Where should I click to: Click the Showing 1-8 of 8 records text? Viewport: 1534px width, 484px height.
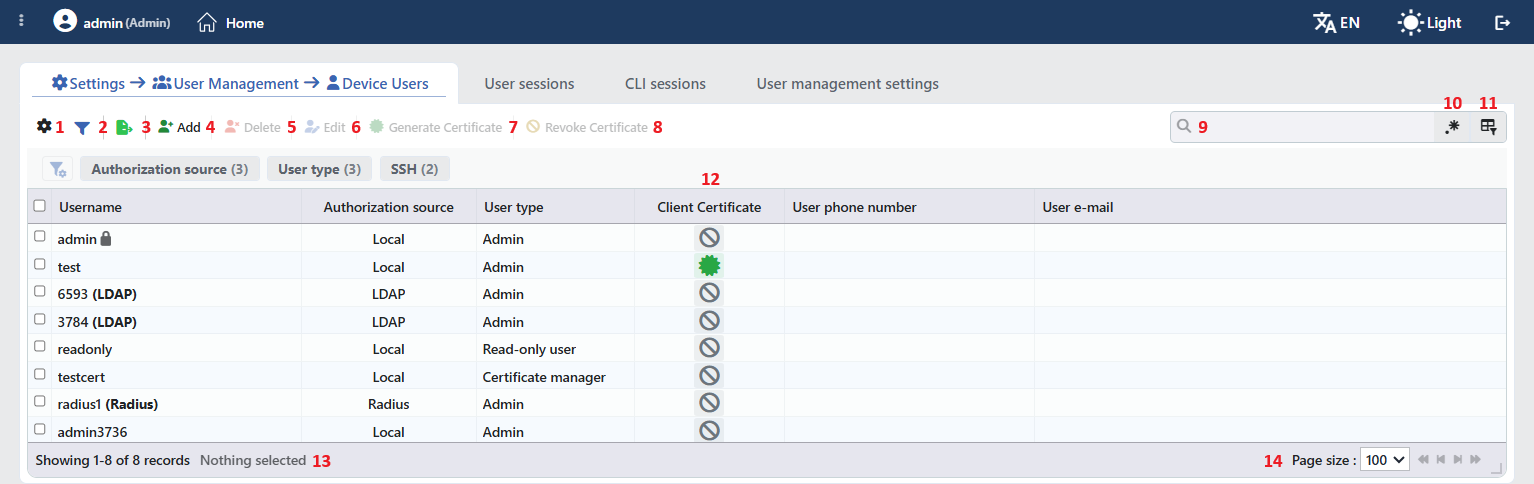point(112,460)
